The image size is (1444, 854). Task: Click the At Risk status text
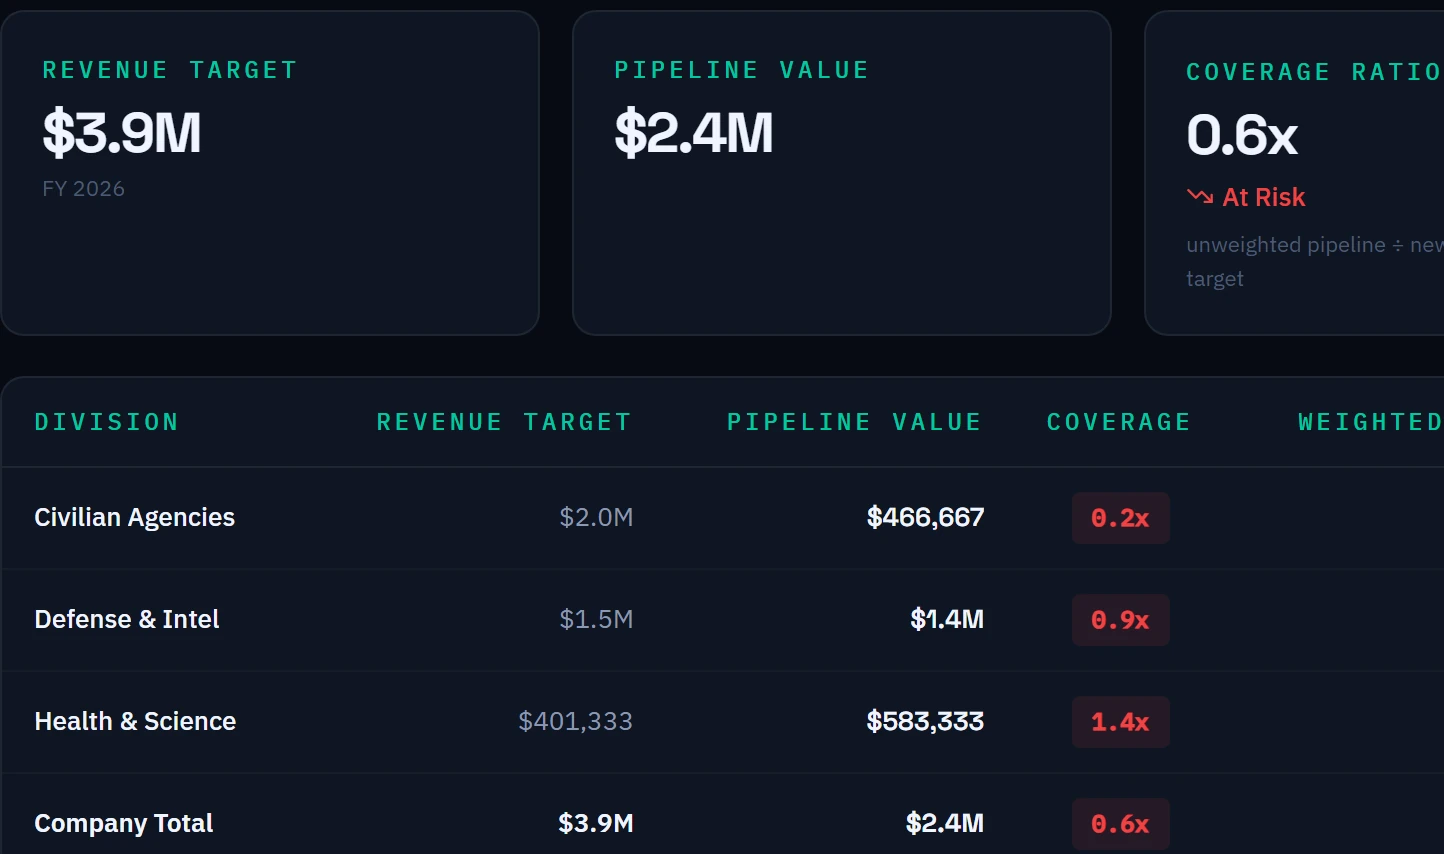[x=1264, y=197]
